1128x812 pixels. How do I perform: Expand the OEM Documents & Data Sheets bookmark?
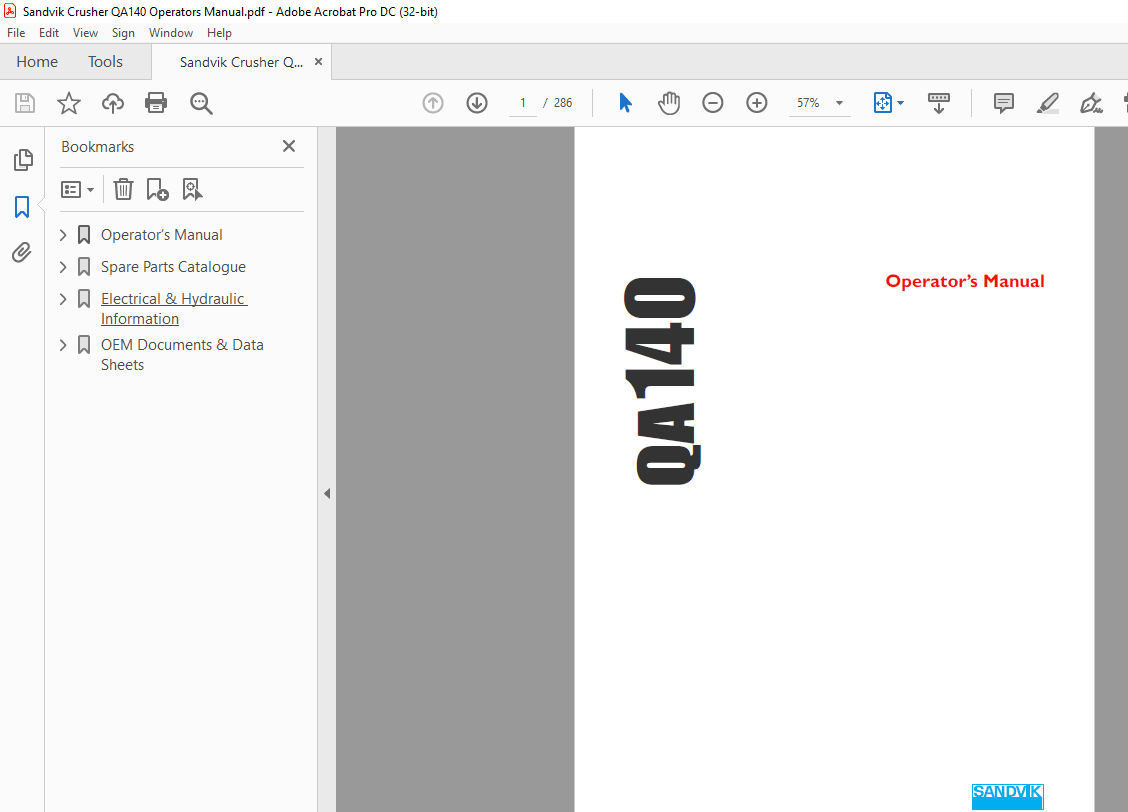point(62,344)
